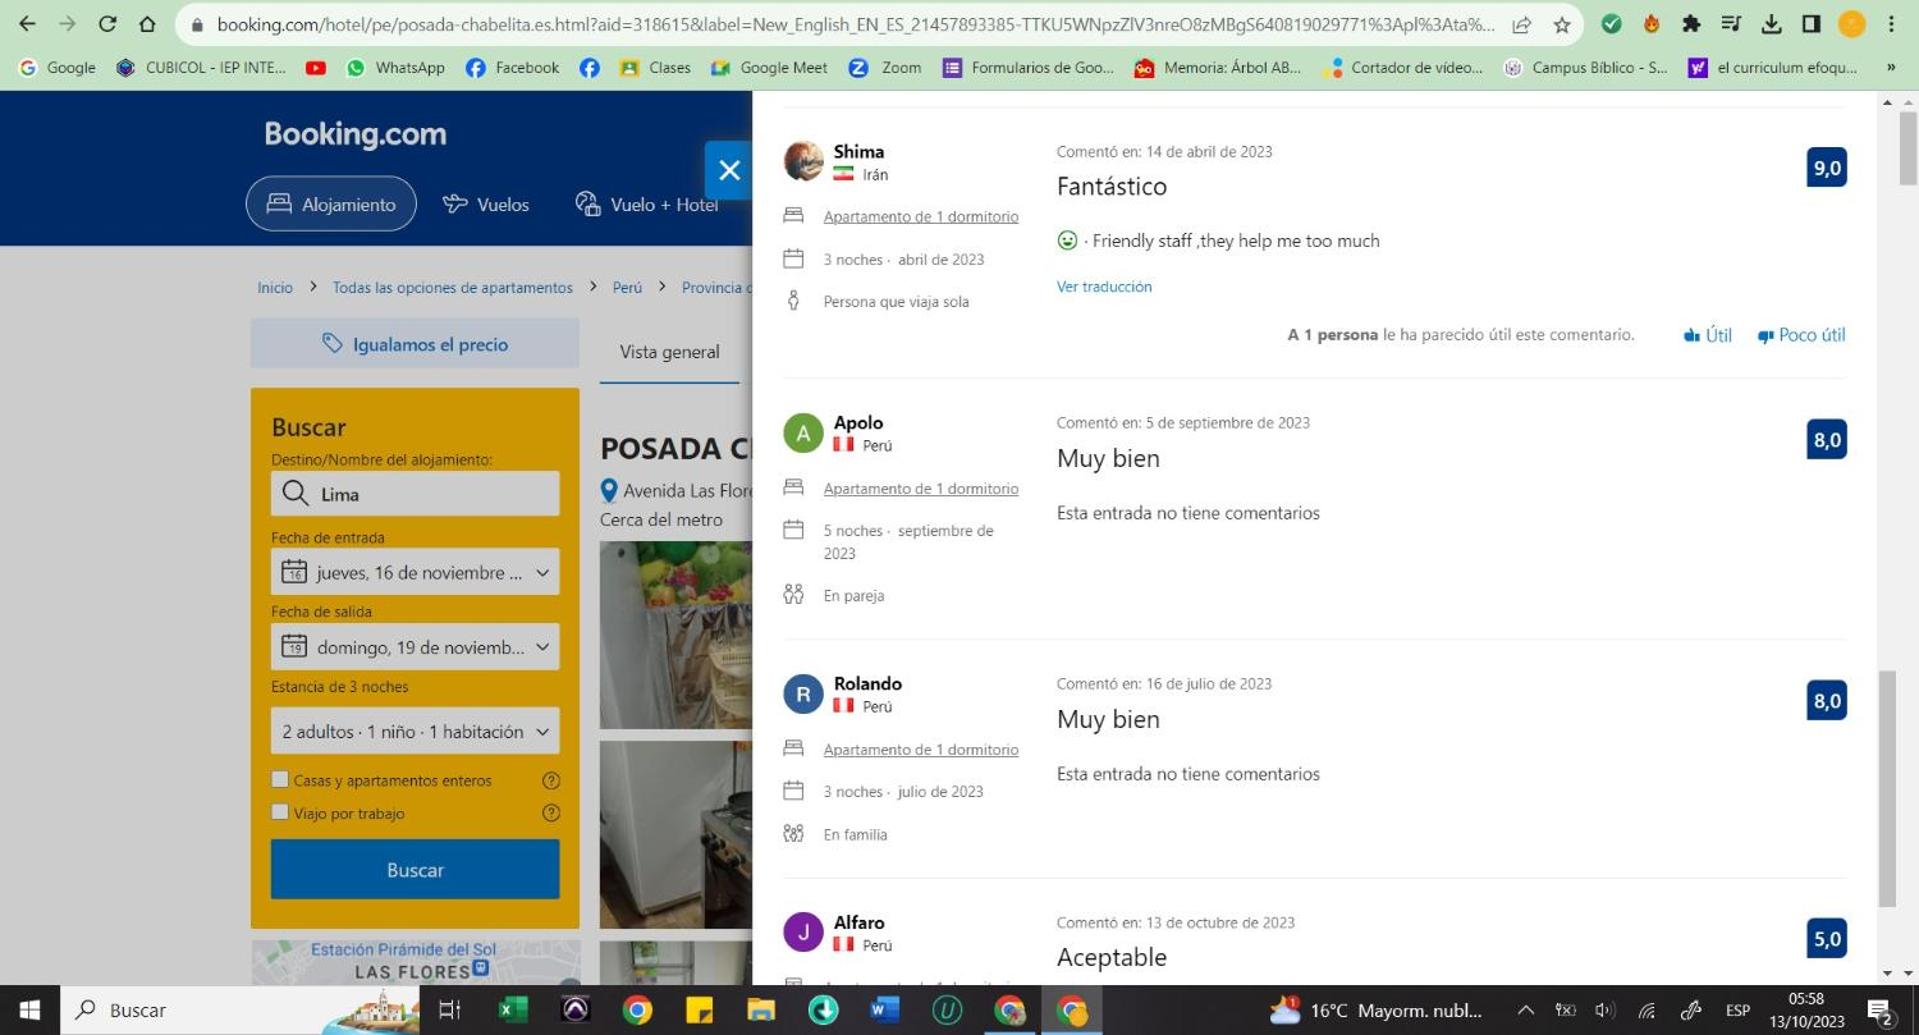The width and height of the screenshot is (1919, 1035).
Task: Go to Inicio breadcrumb
Action: click(274, 287)
